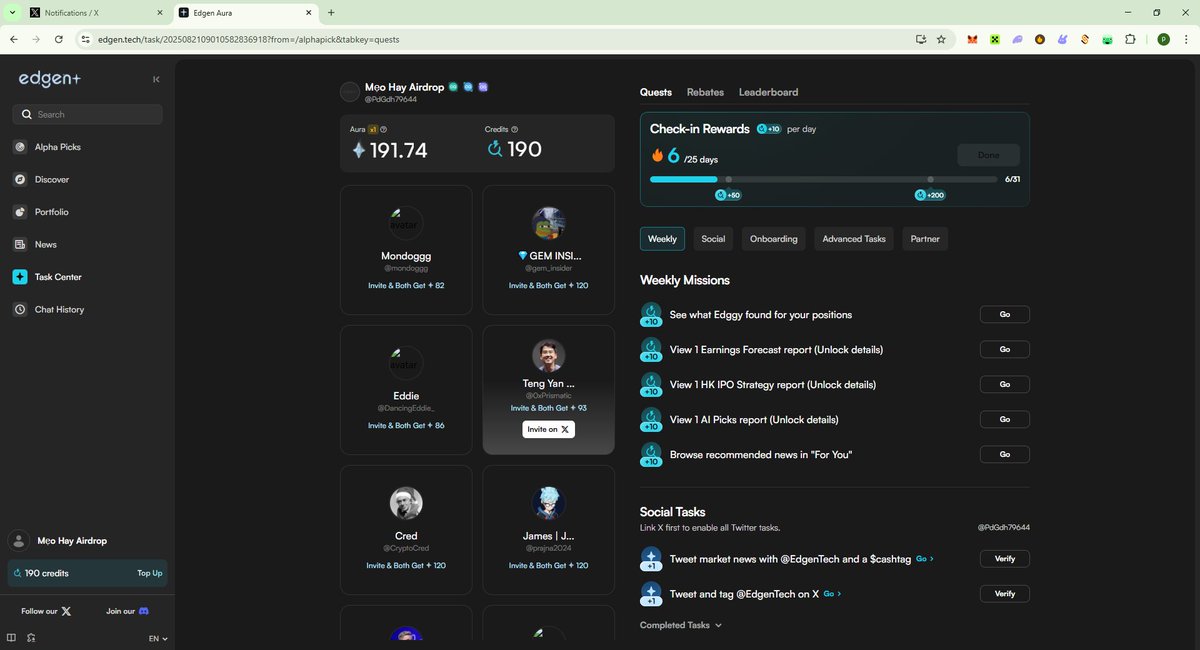Open the tab search dropdown arrow
This screenshot has width=1200, height=650.
11,12
